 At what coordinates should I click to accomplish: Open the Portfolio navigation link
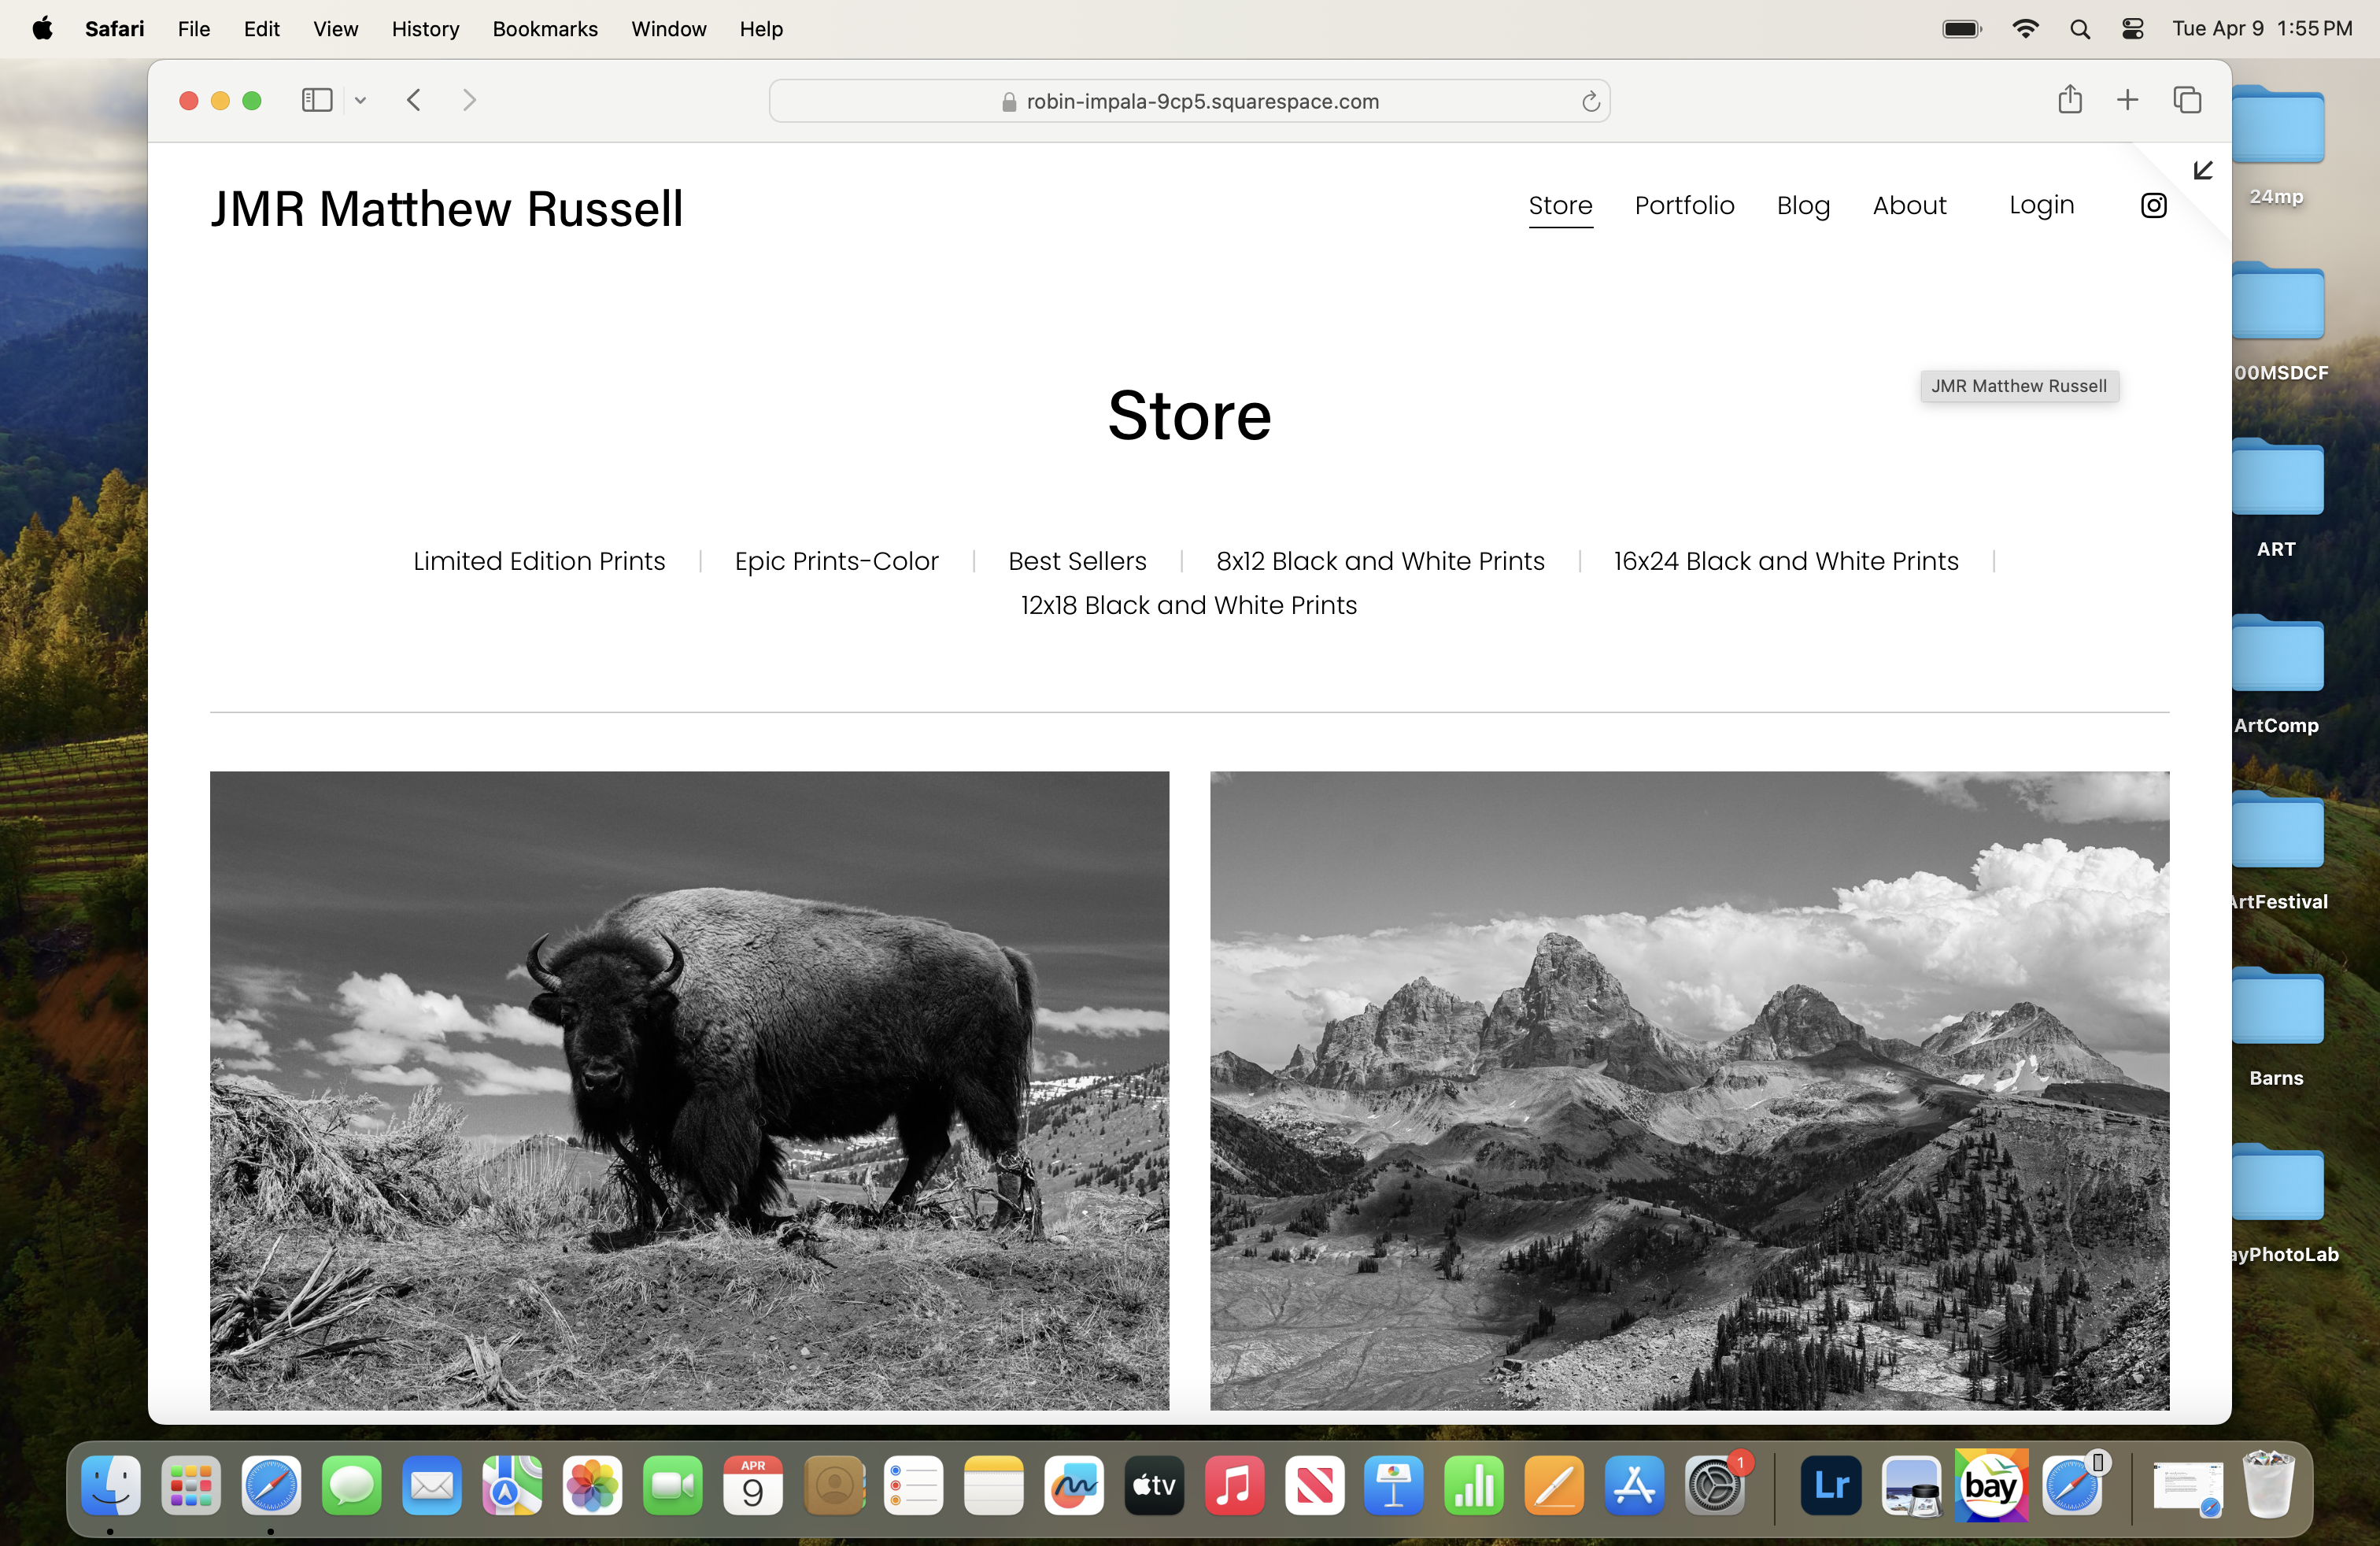click(x=1684, y=205)
